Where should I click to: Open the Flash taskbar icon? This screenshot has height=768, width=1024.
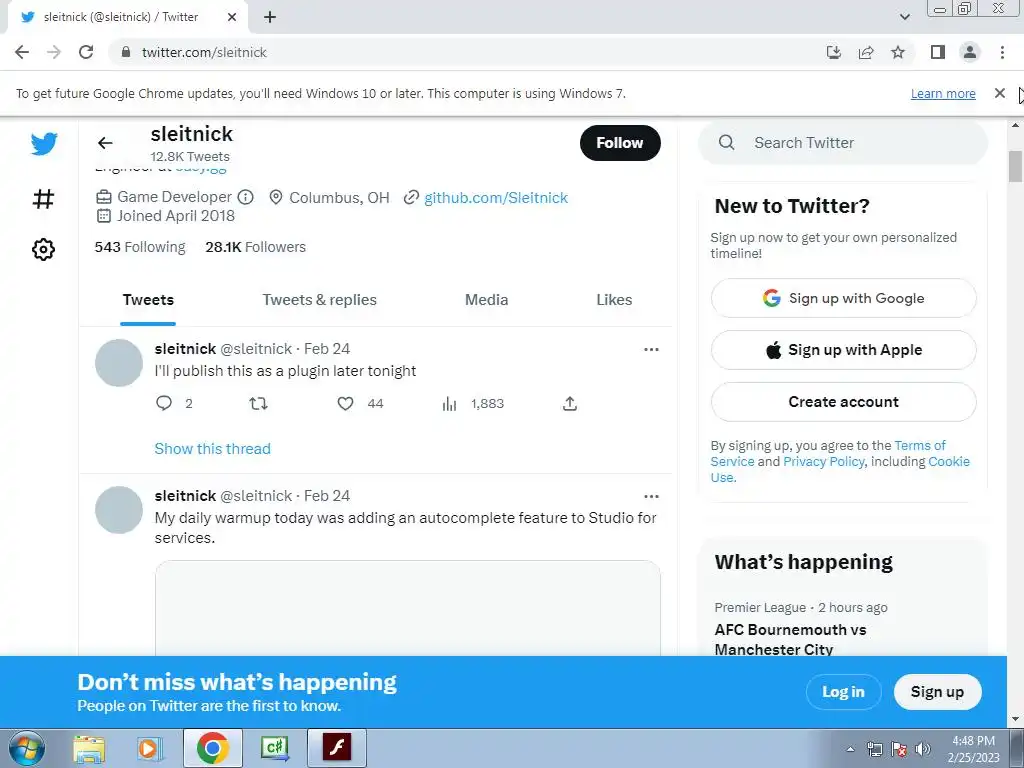[x=337, y=748]
